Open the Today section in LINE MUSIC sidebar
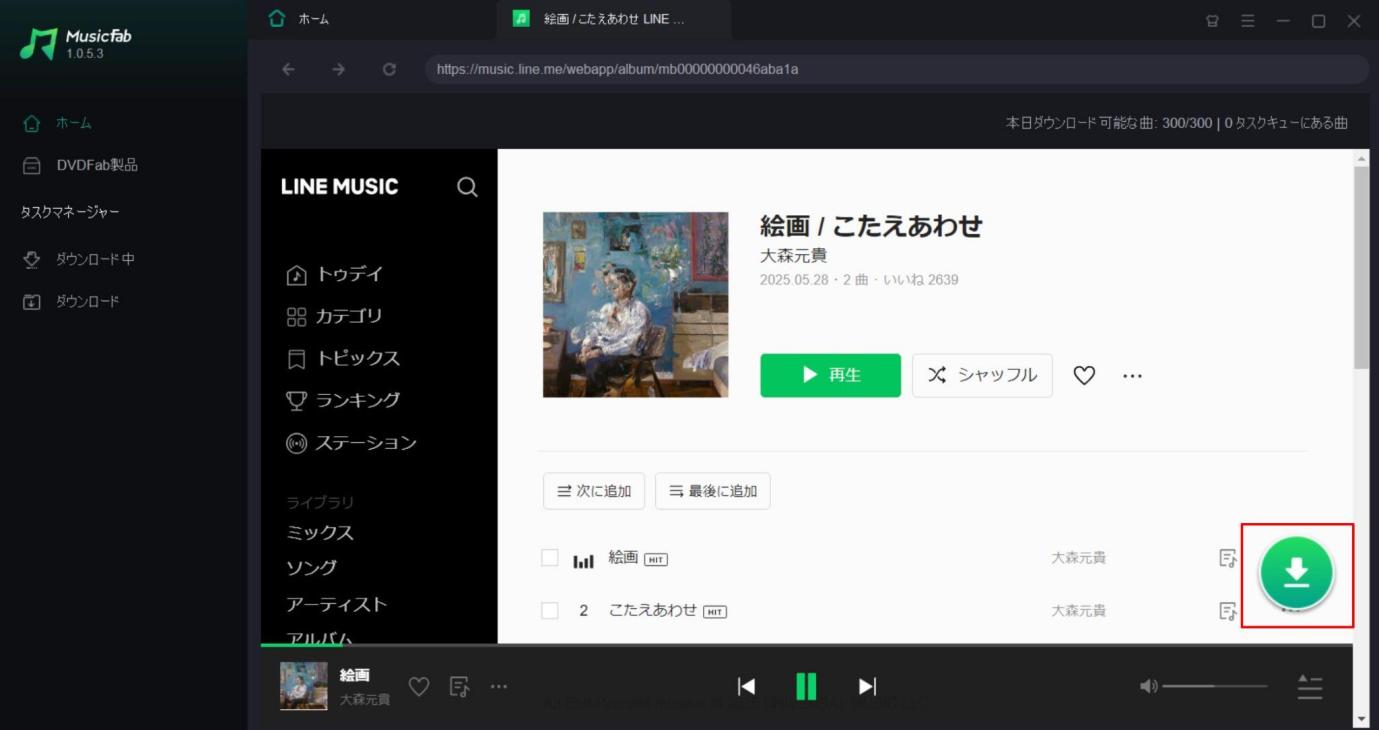This screenshot has height=730, width=1379. tap(349, 273)
